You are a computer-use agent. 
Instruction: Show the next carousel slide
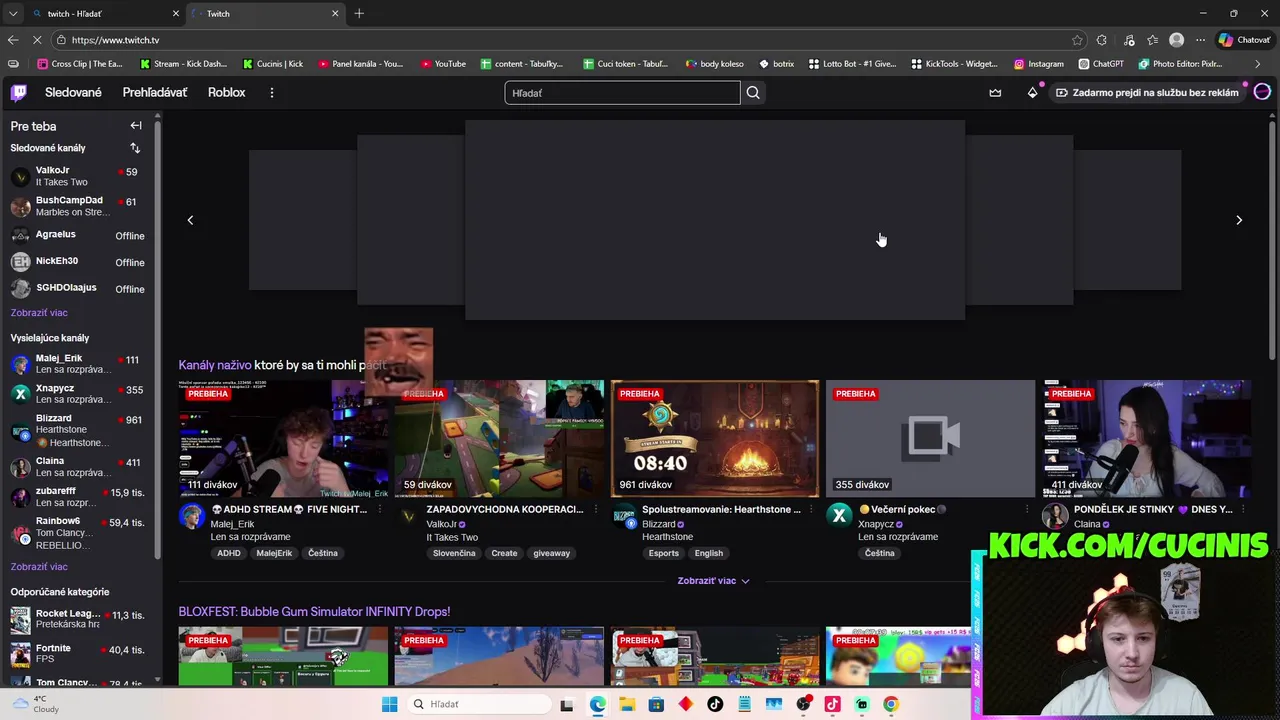1239,220
